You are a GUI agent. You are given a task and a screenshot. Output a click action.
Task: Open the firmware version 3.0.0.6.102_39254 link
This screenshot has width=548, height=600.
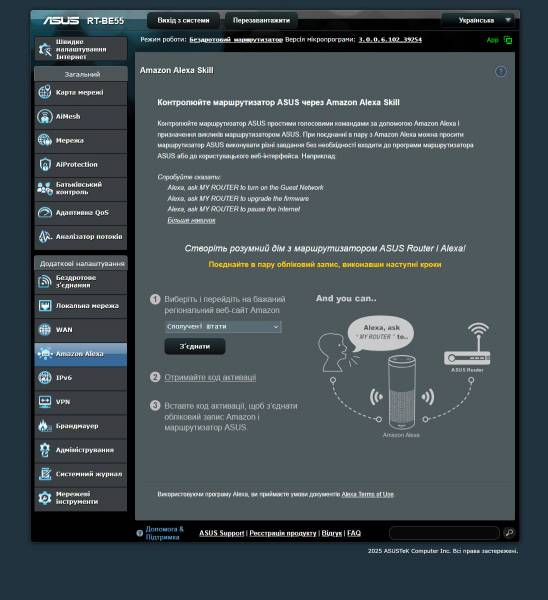390,39
